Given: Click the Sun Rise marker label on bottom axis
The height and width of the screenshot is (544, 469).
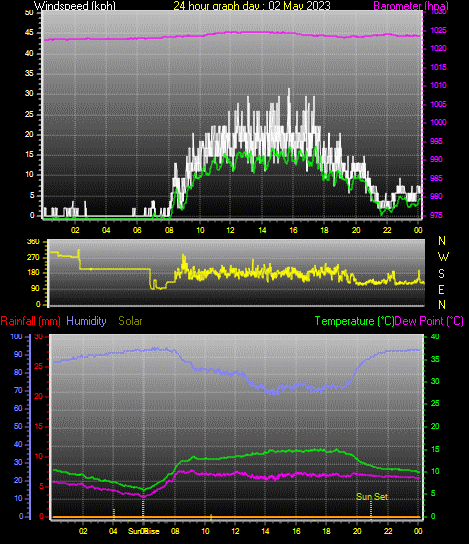Looking at the screenshot, I should pyautogui.click(x=144, y=531).
